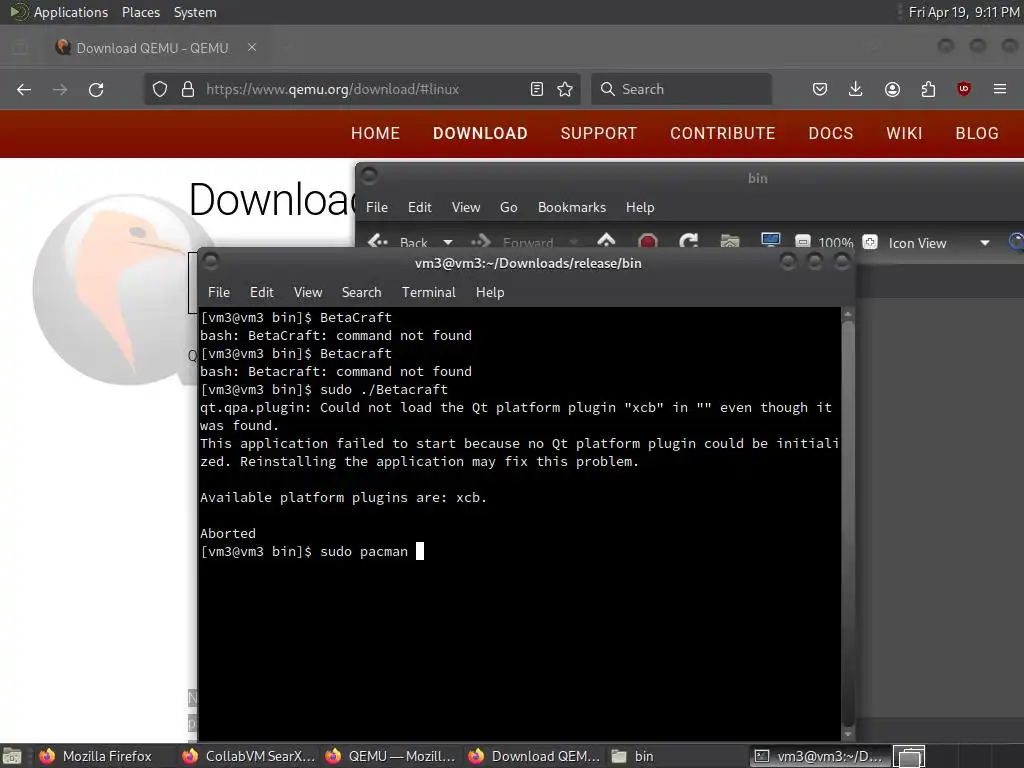Open the System panel menu
Image resolution: width=1024 pixels, height=768 pixels.
coord(195,12)
